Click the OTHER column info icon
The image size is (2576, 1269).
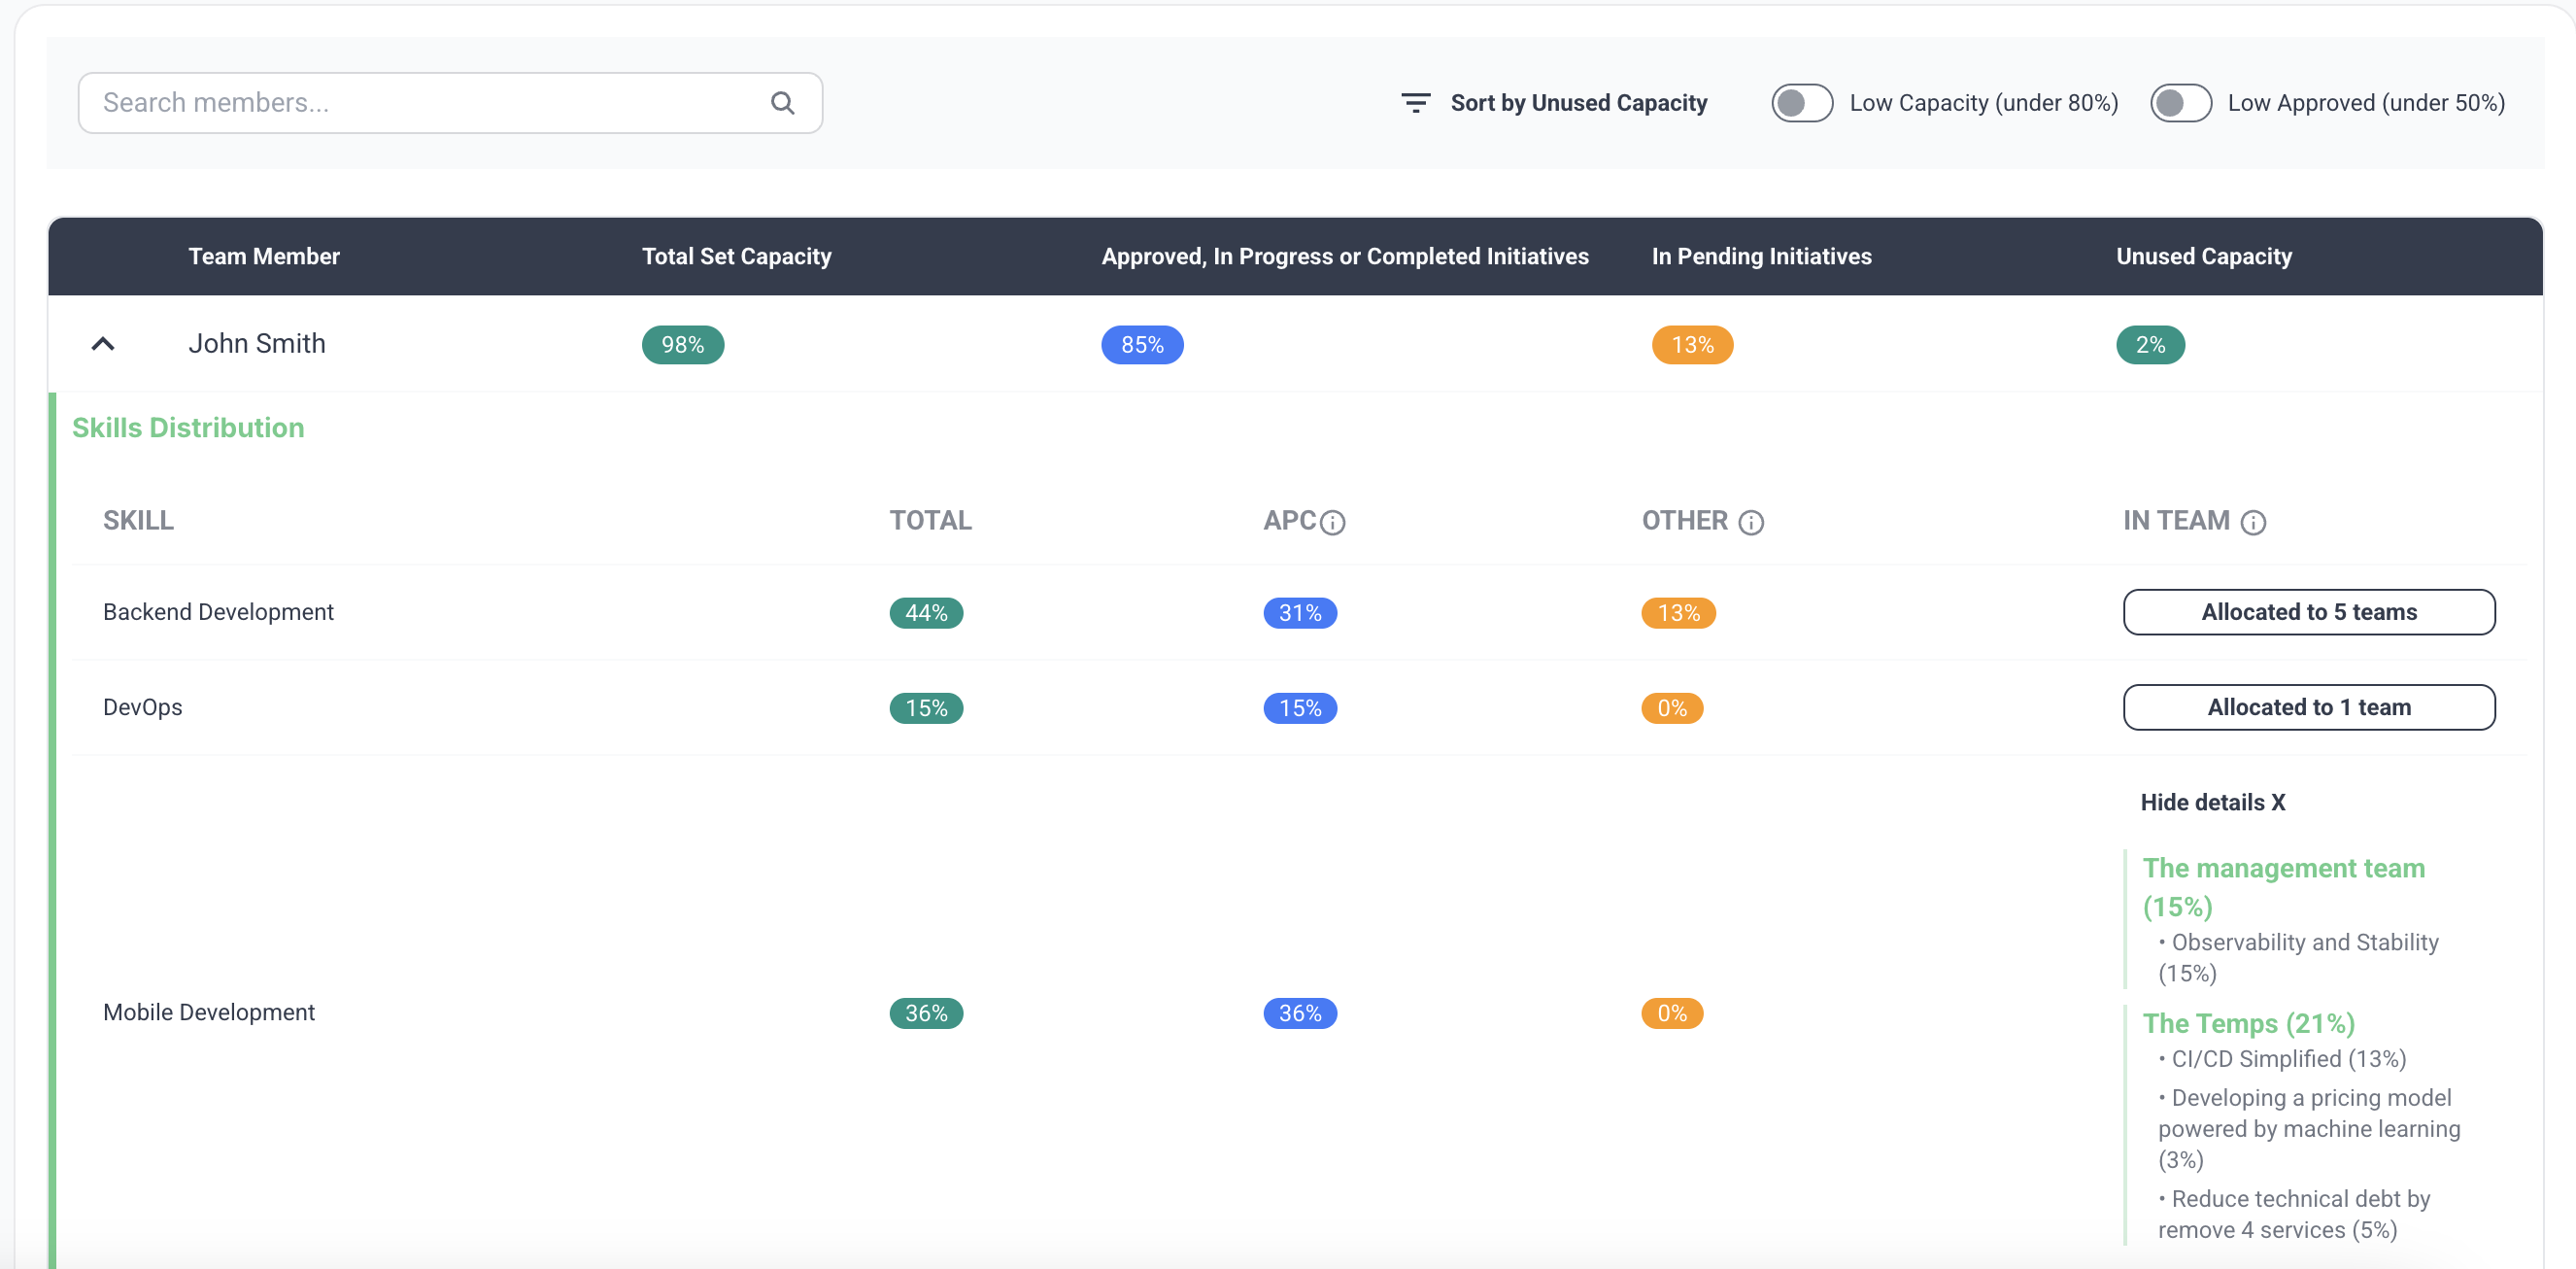click(x=1750, y=522)
